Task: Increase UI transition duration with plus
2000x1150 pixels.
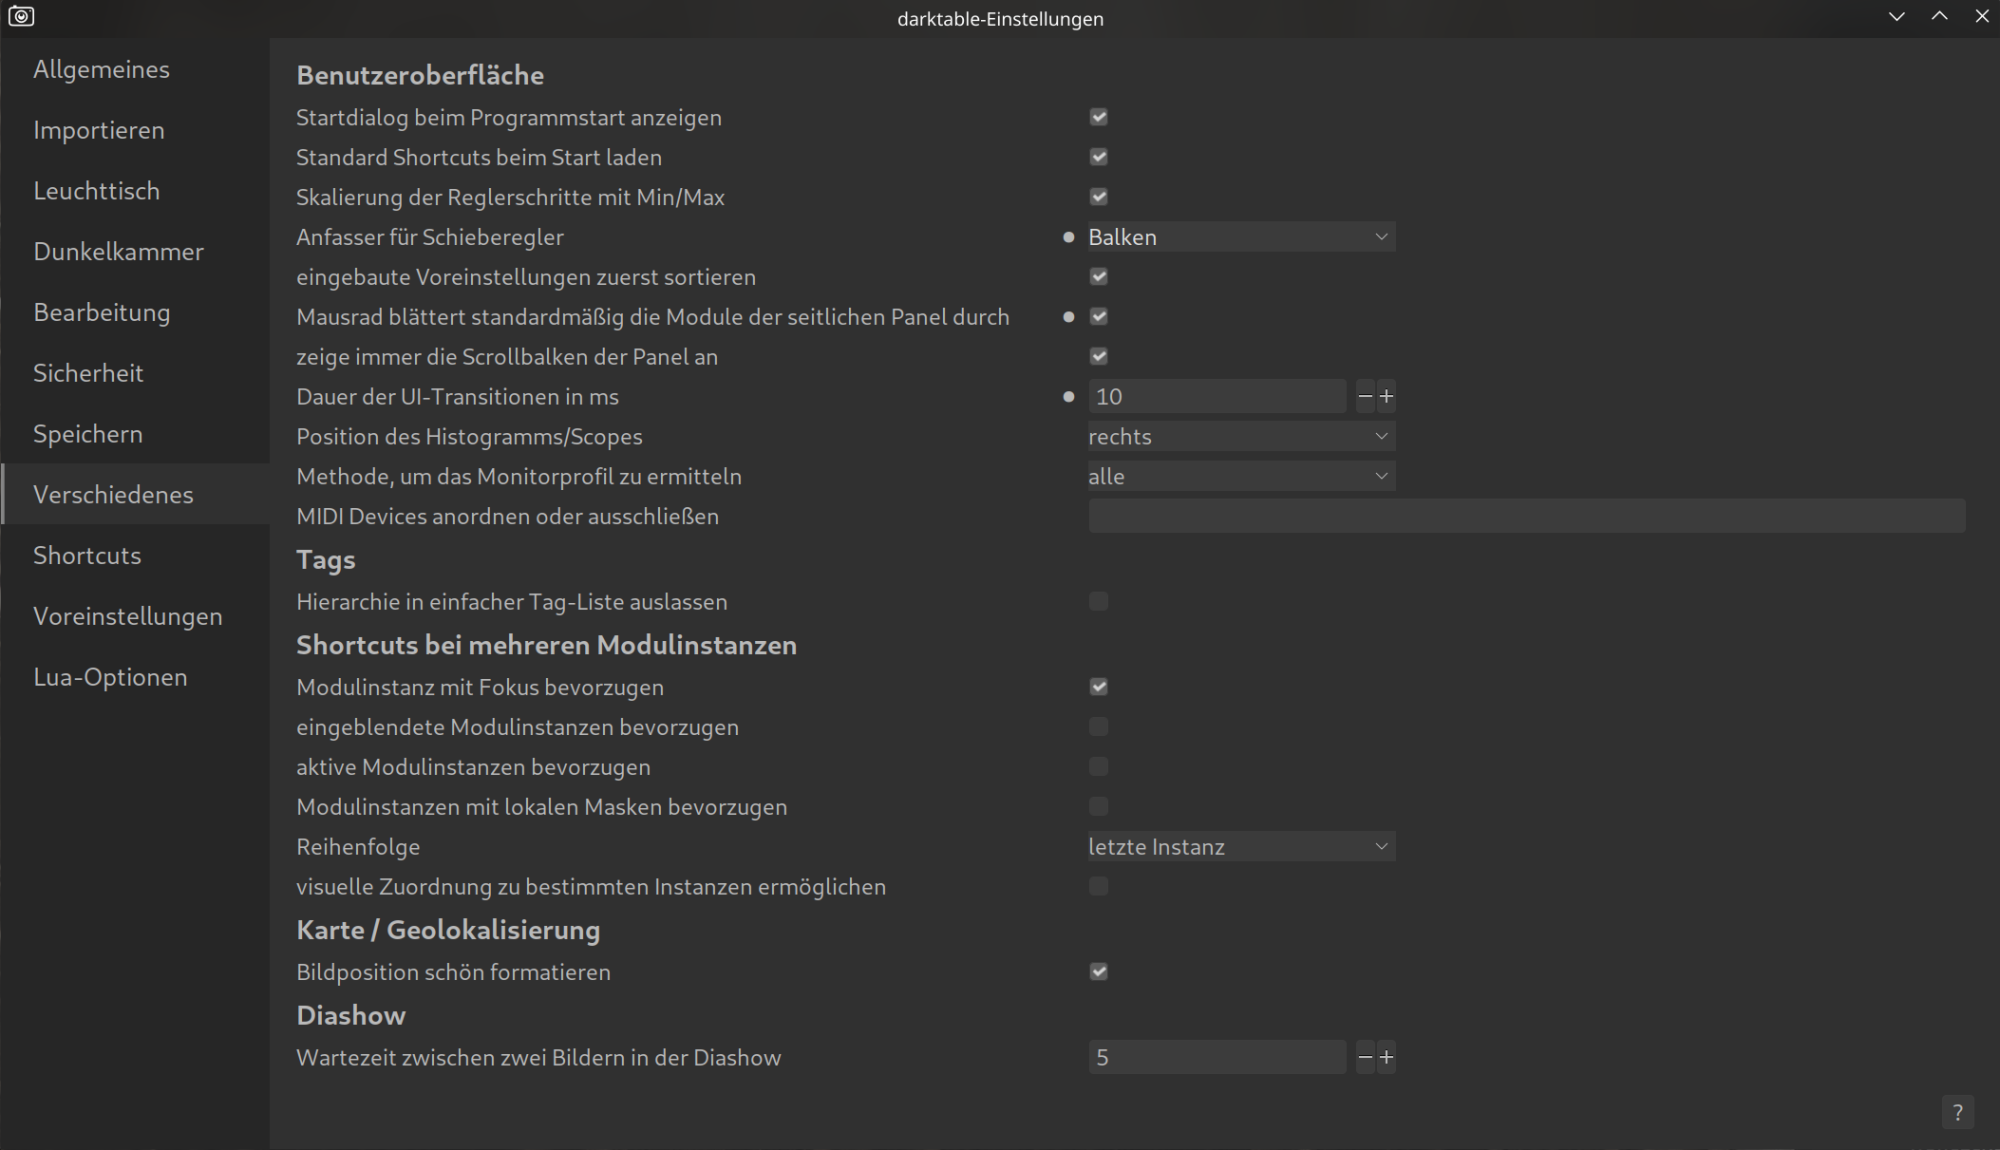Action: 1386,397
